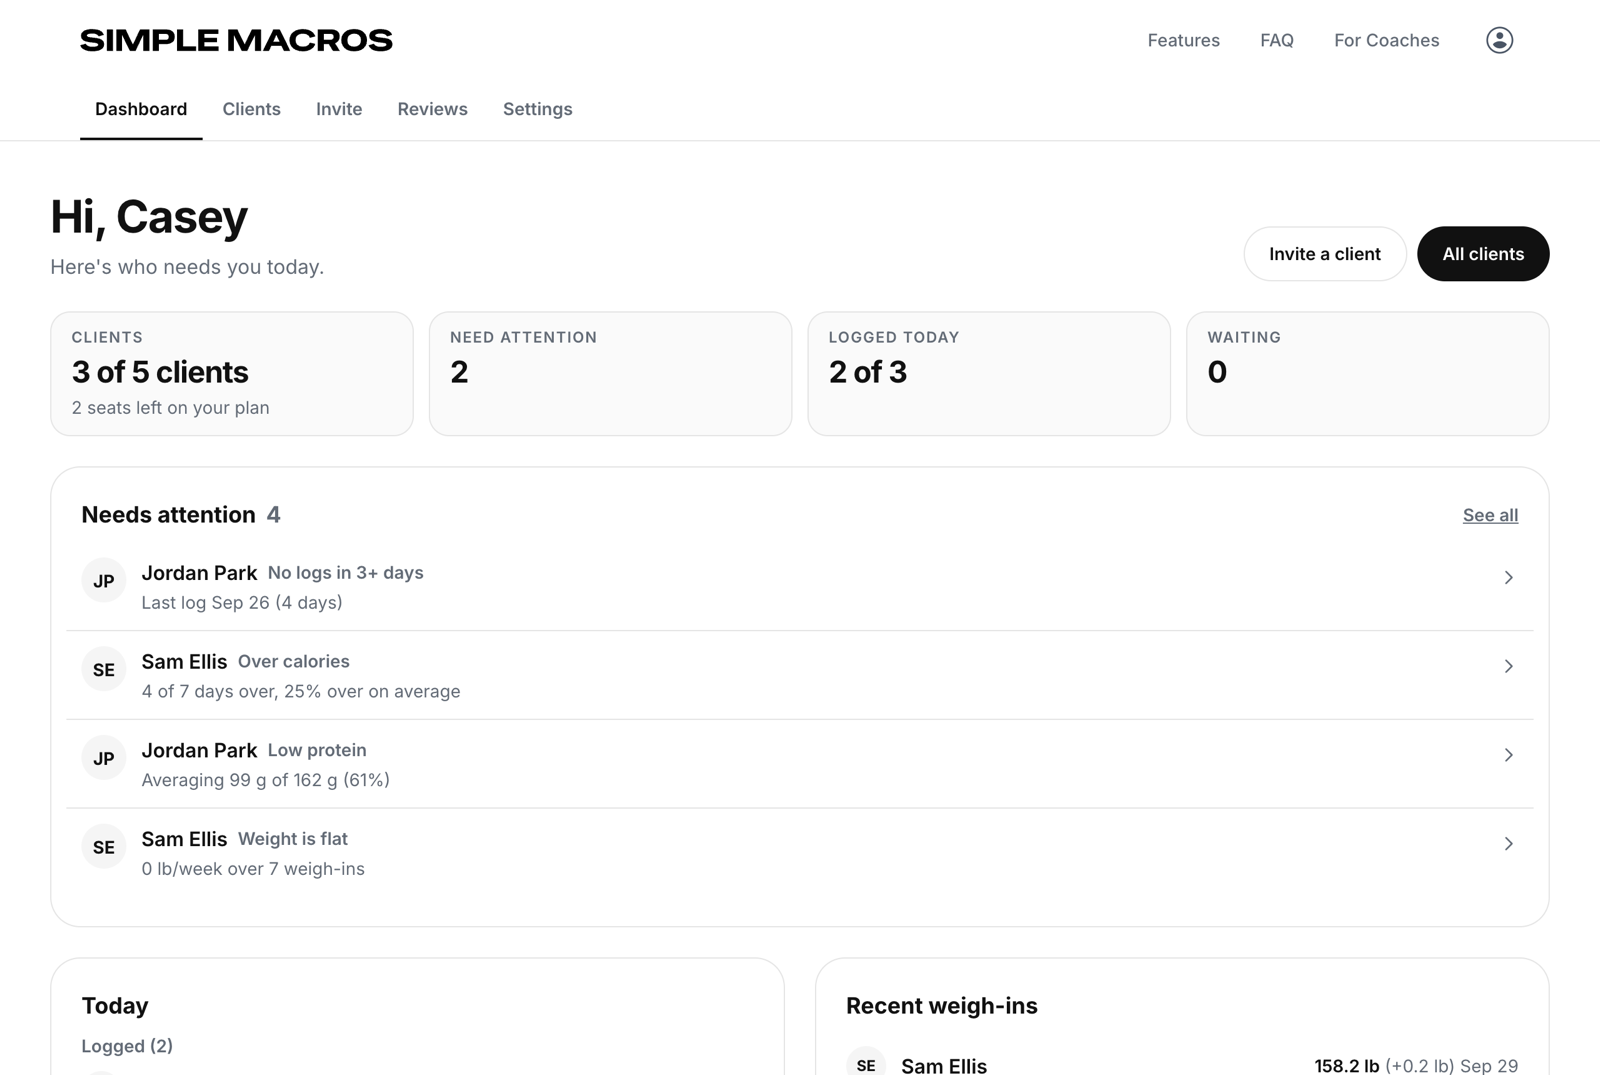The height and width of the screenshot is (1075, 1600).
Task: Expand Jordan Park No logs row chevron
Action: click(1508, 577)
